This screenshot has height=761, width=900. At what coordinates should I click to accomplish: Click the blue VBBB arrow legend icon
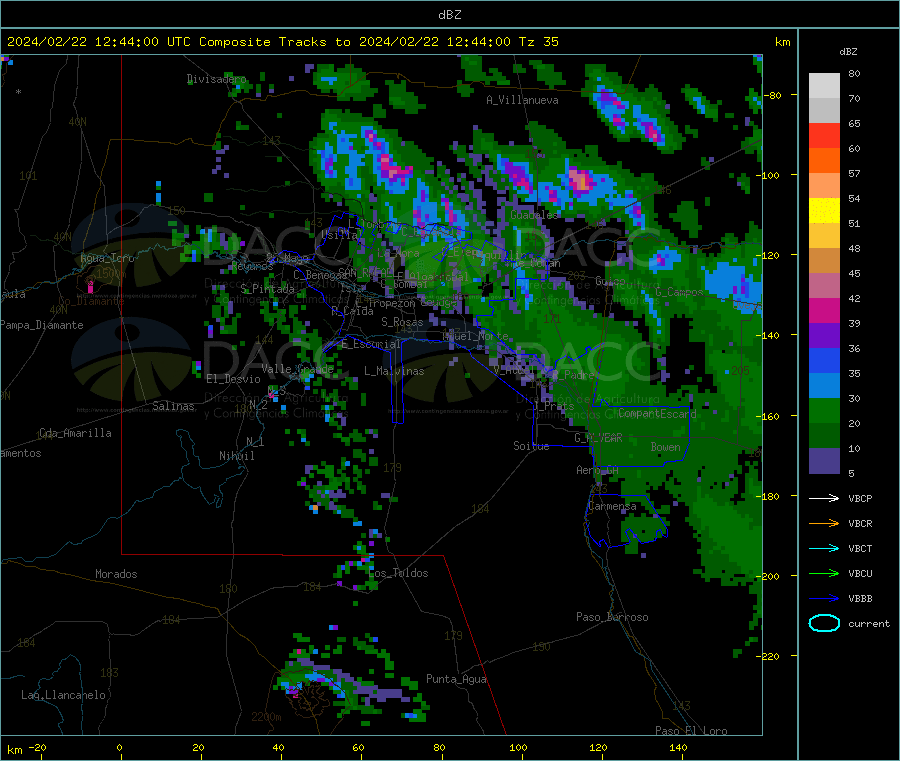click(x=824, y=599)
